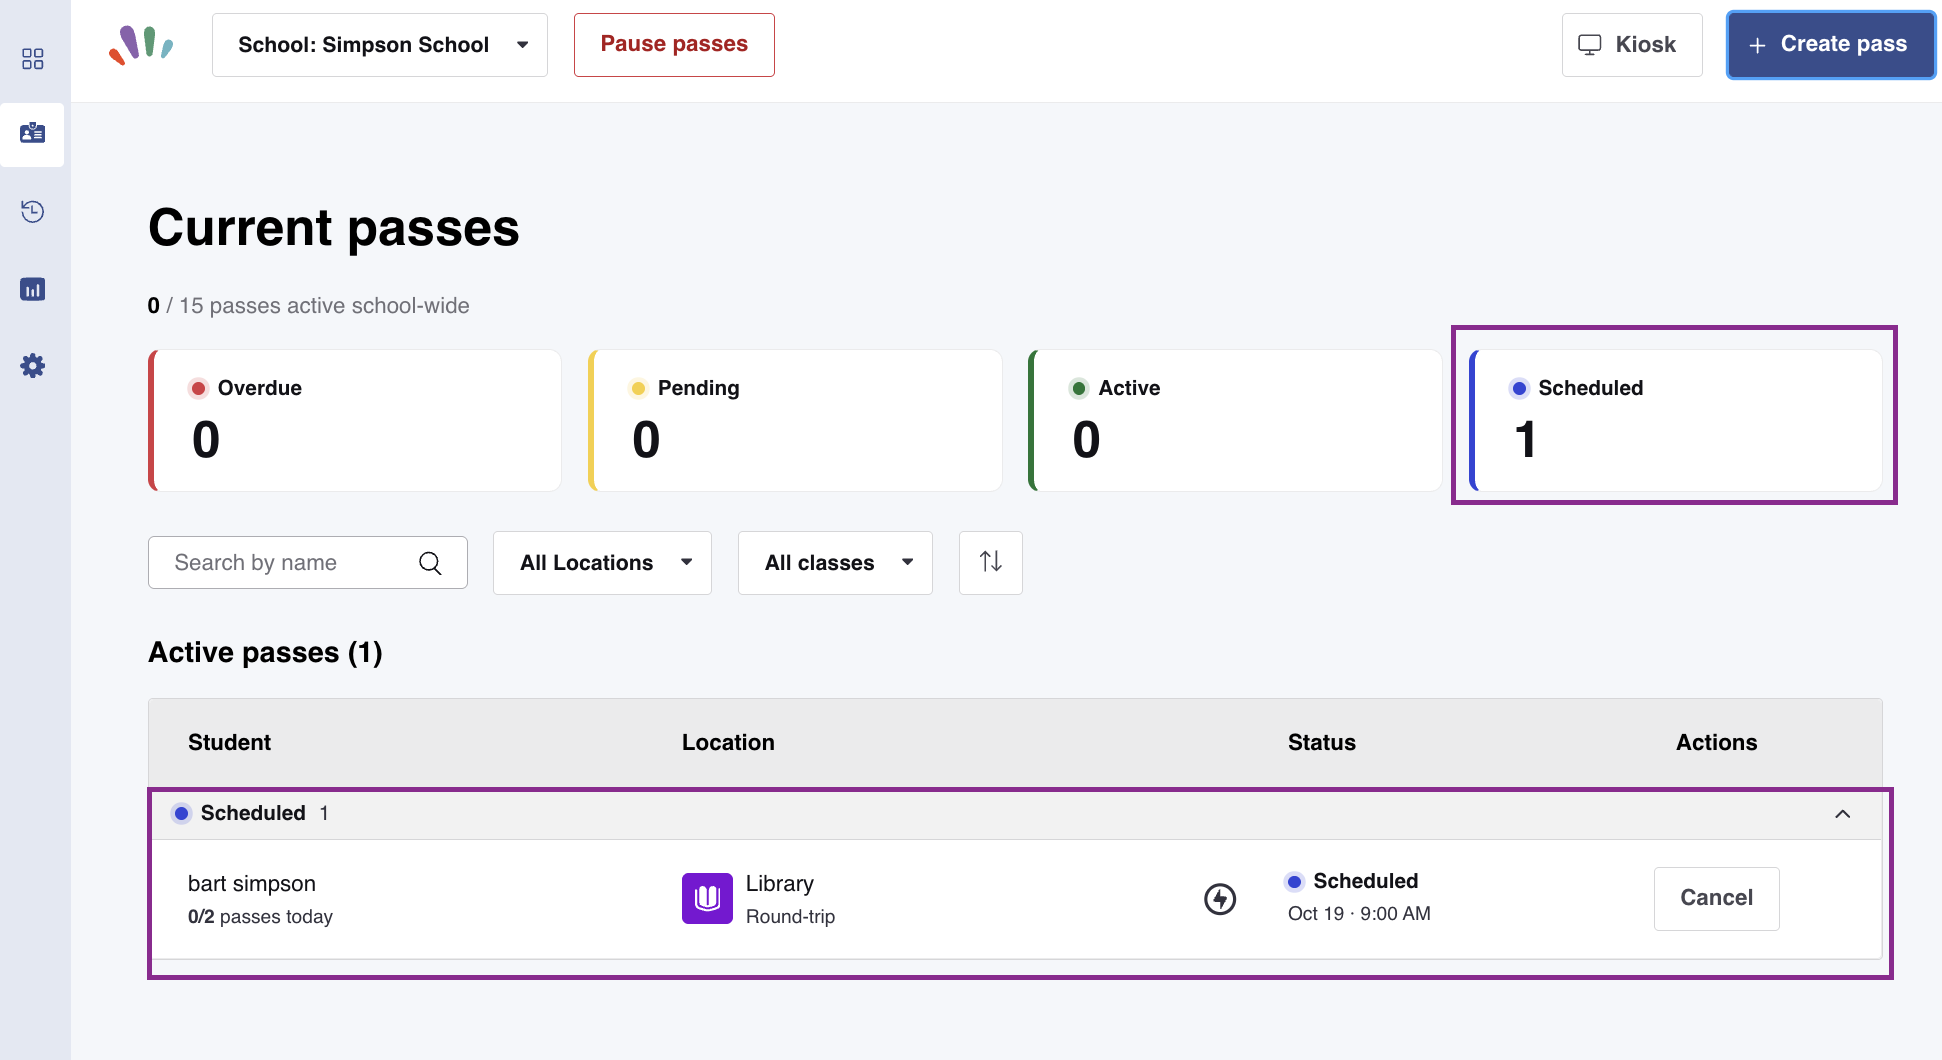Click the Location column header
Viewport: 1942px width, 1060px height.
point(728,742)
